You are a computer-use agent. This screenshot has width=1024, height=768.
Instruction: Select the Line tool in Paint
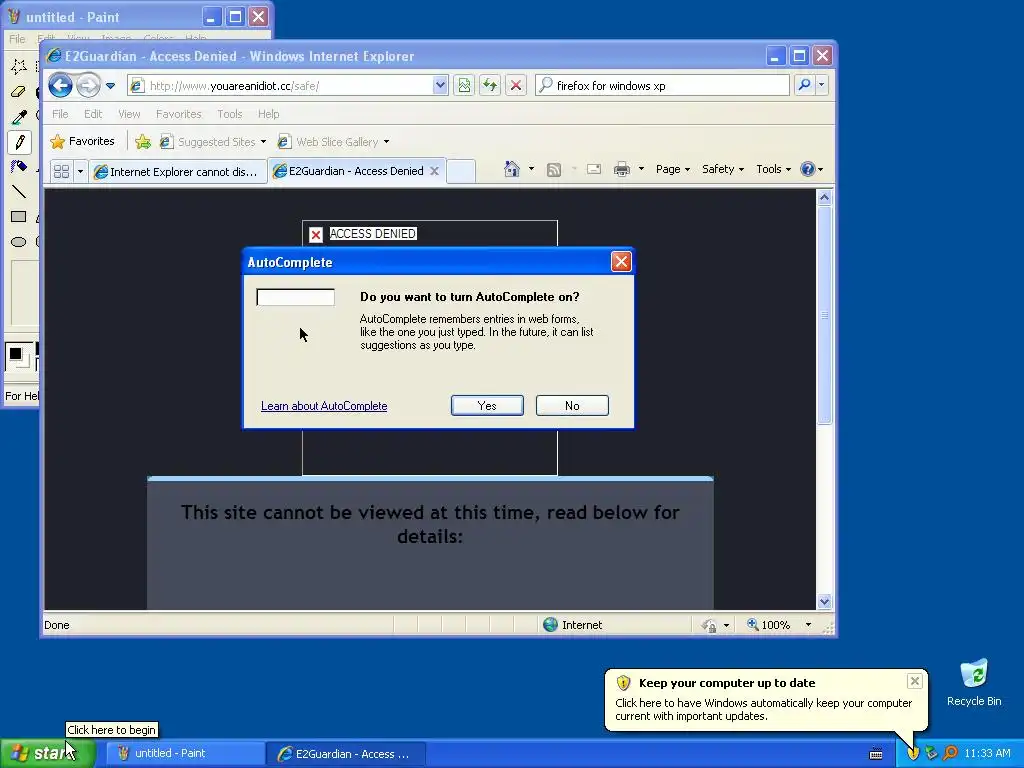pyautogui.click(x=19, y=191)
